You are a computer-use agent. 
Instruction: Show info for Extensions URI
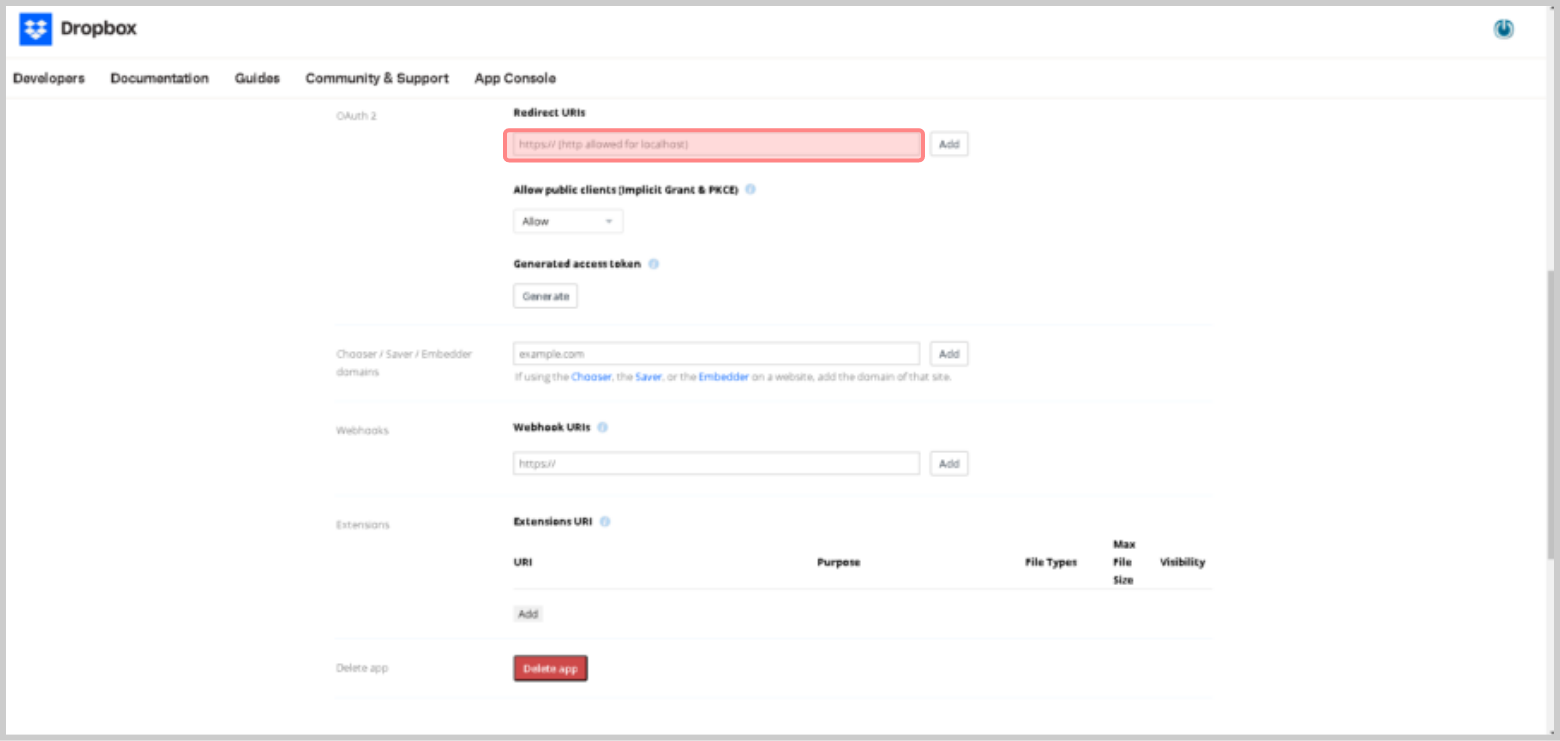click(605, 521)
